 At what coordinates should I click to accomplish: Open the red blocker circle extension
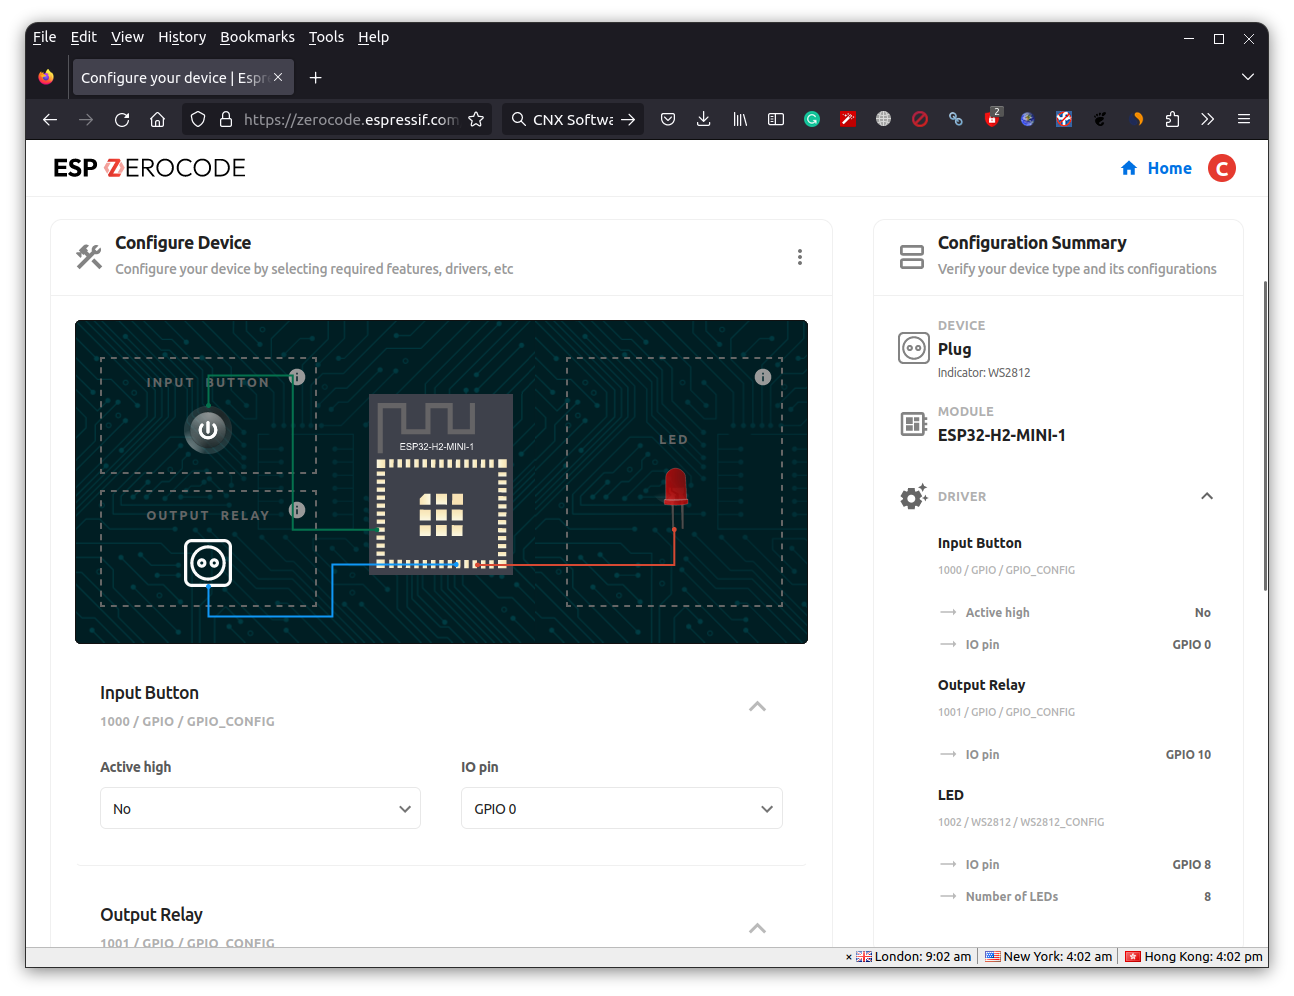920,119
